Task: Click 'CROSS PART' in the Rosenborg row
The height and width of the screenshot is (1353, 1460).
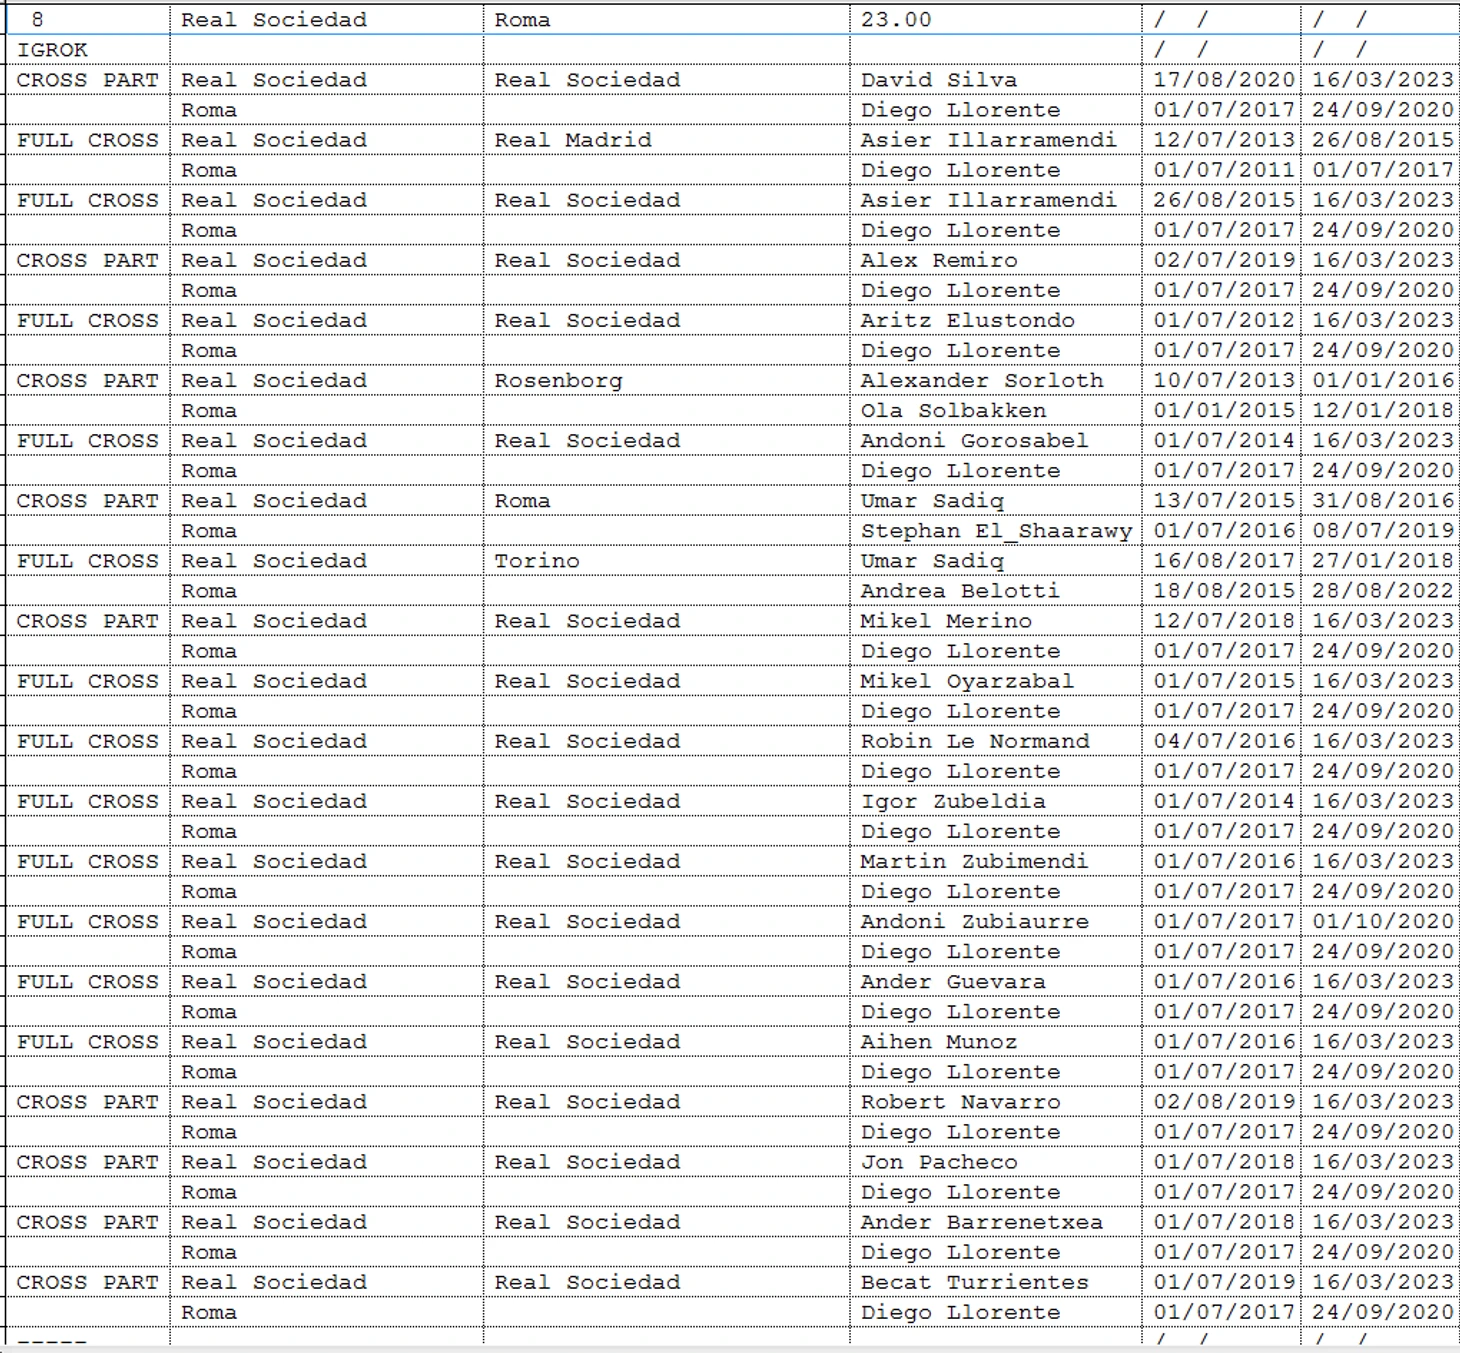Action: [x=88, y=380]
